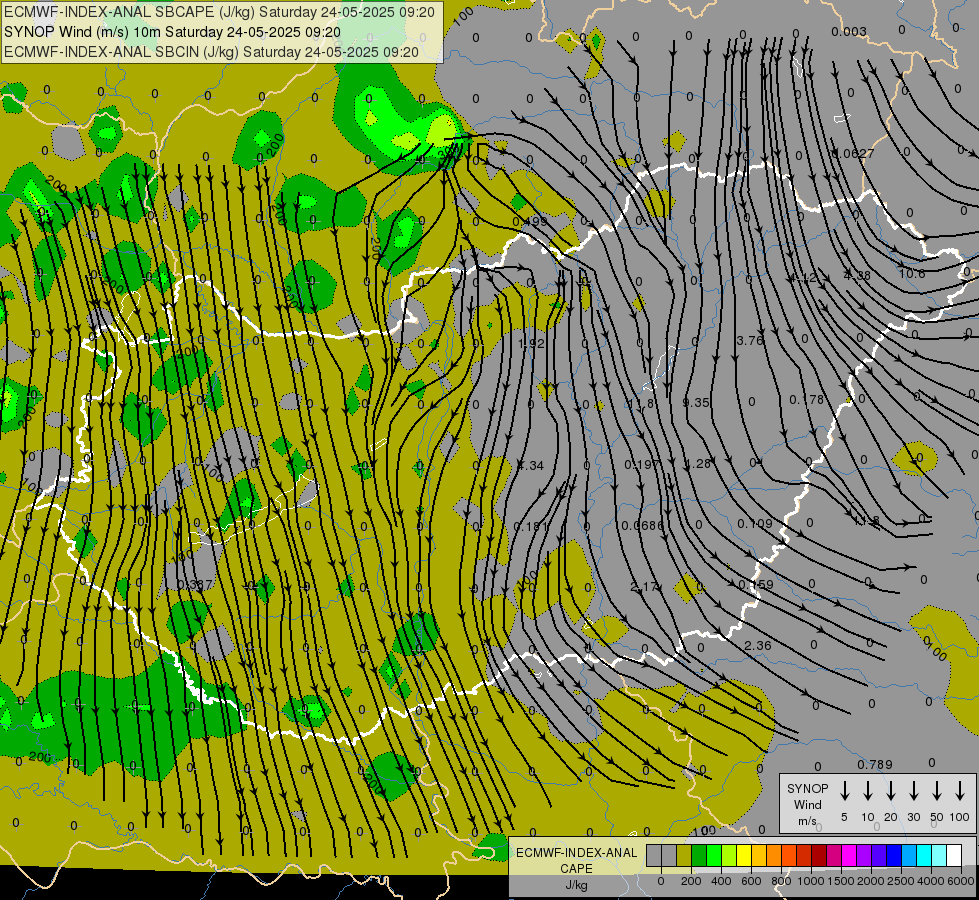Click the 30 m/s wind arrow in legend
This screenshot has width=979, height=900.
pos(913,791)
